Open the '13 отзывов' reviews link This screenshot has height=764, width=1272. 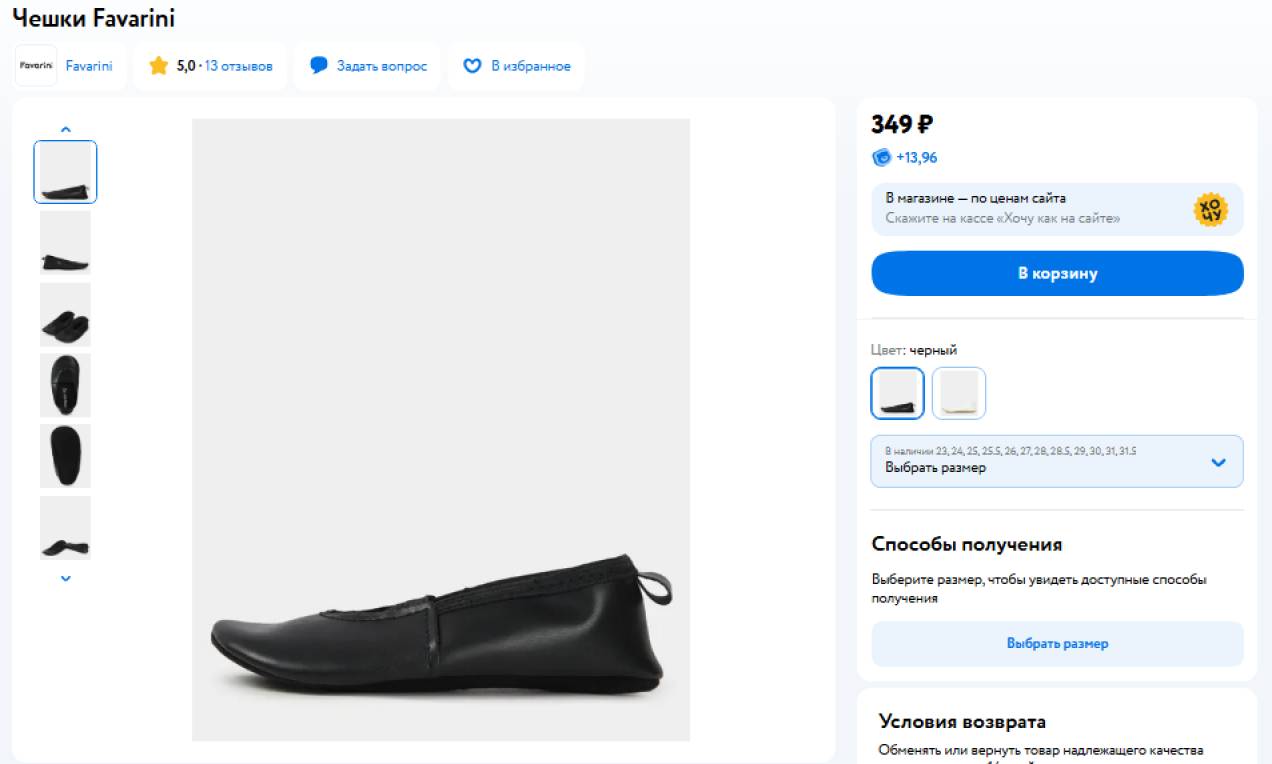pyautogui.click(x=238, y=66)
